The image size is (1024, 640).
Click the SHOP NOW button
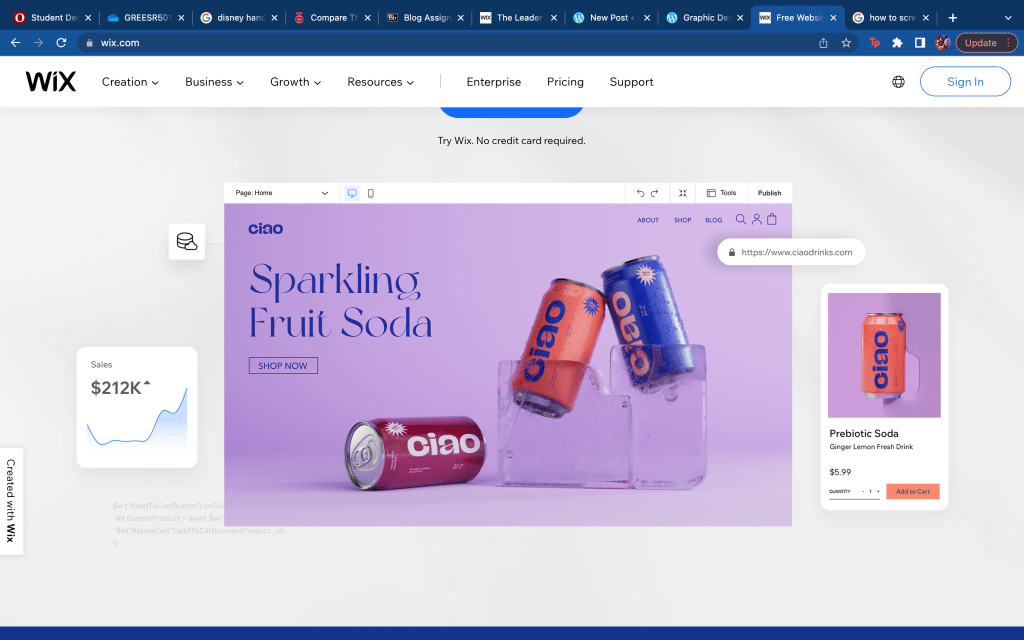coord(283,366)
